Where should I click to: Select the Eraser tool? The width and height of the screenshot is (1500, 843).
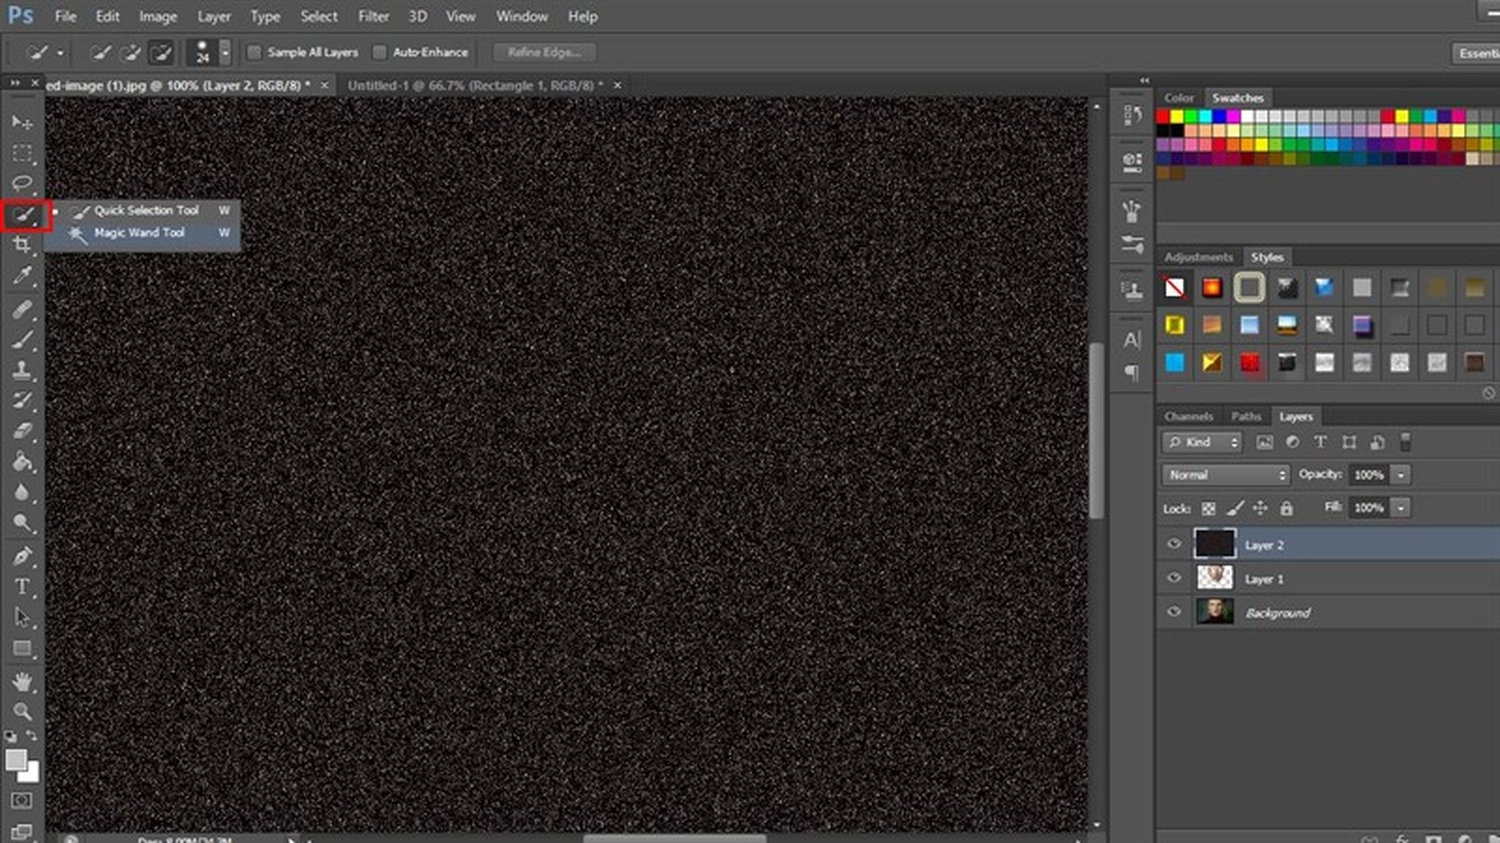click(22, 432)
